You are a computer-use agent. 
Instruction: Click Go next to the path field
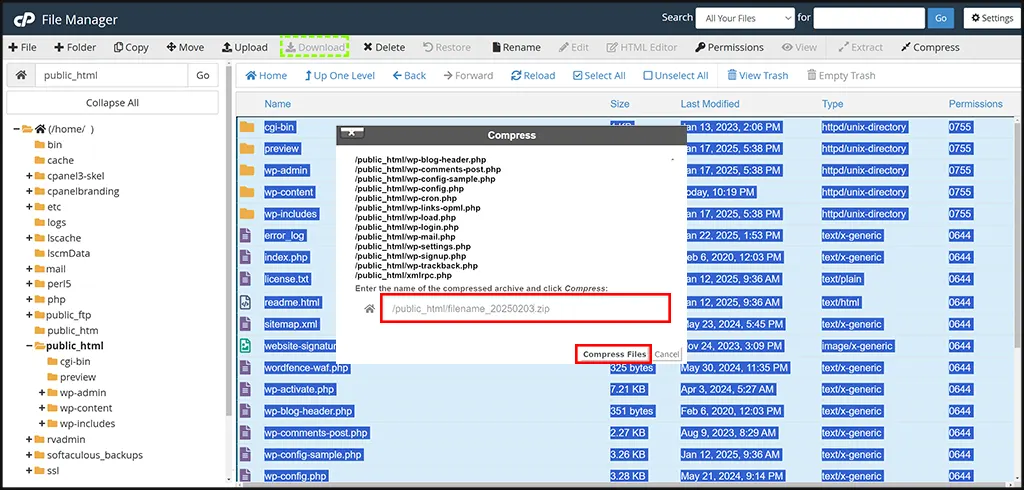tap(203, 75)
